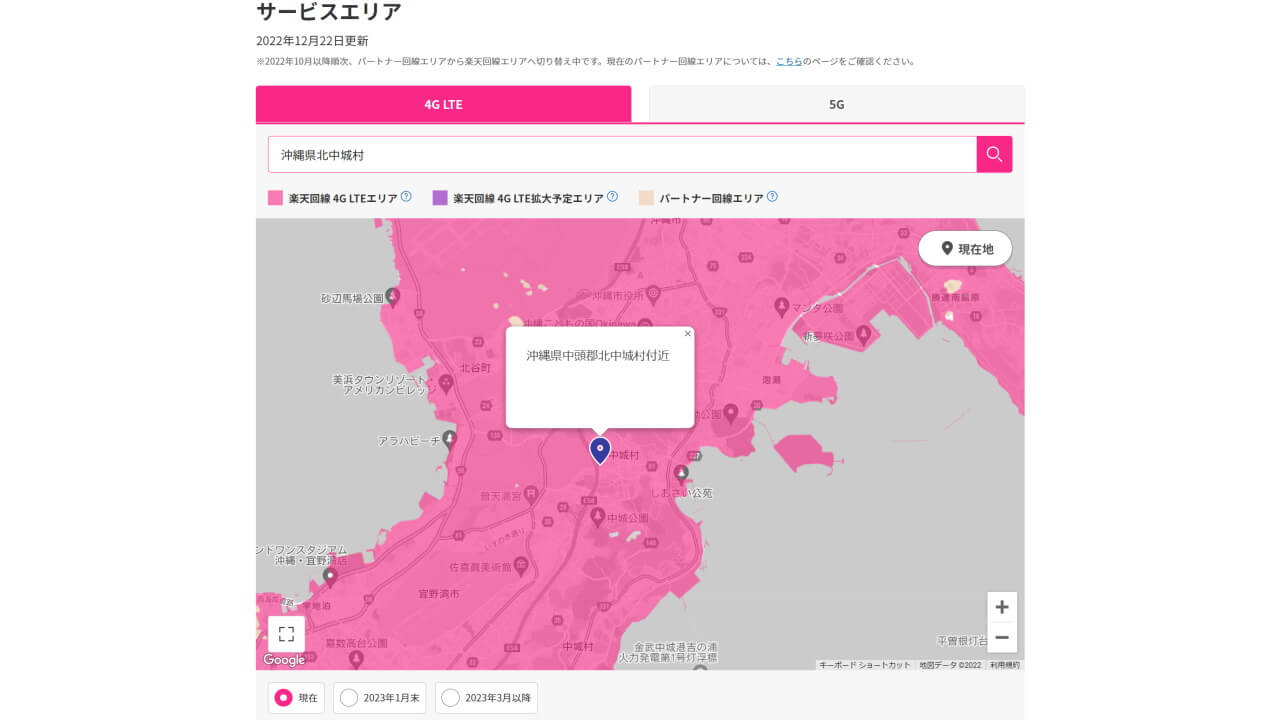Switch to the 4G LTE tab

[444, 103]
